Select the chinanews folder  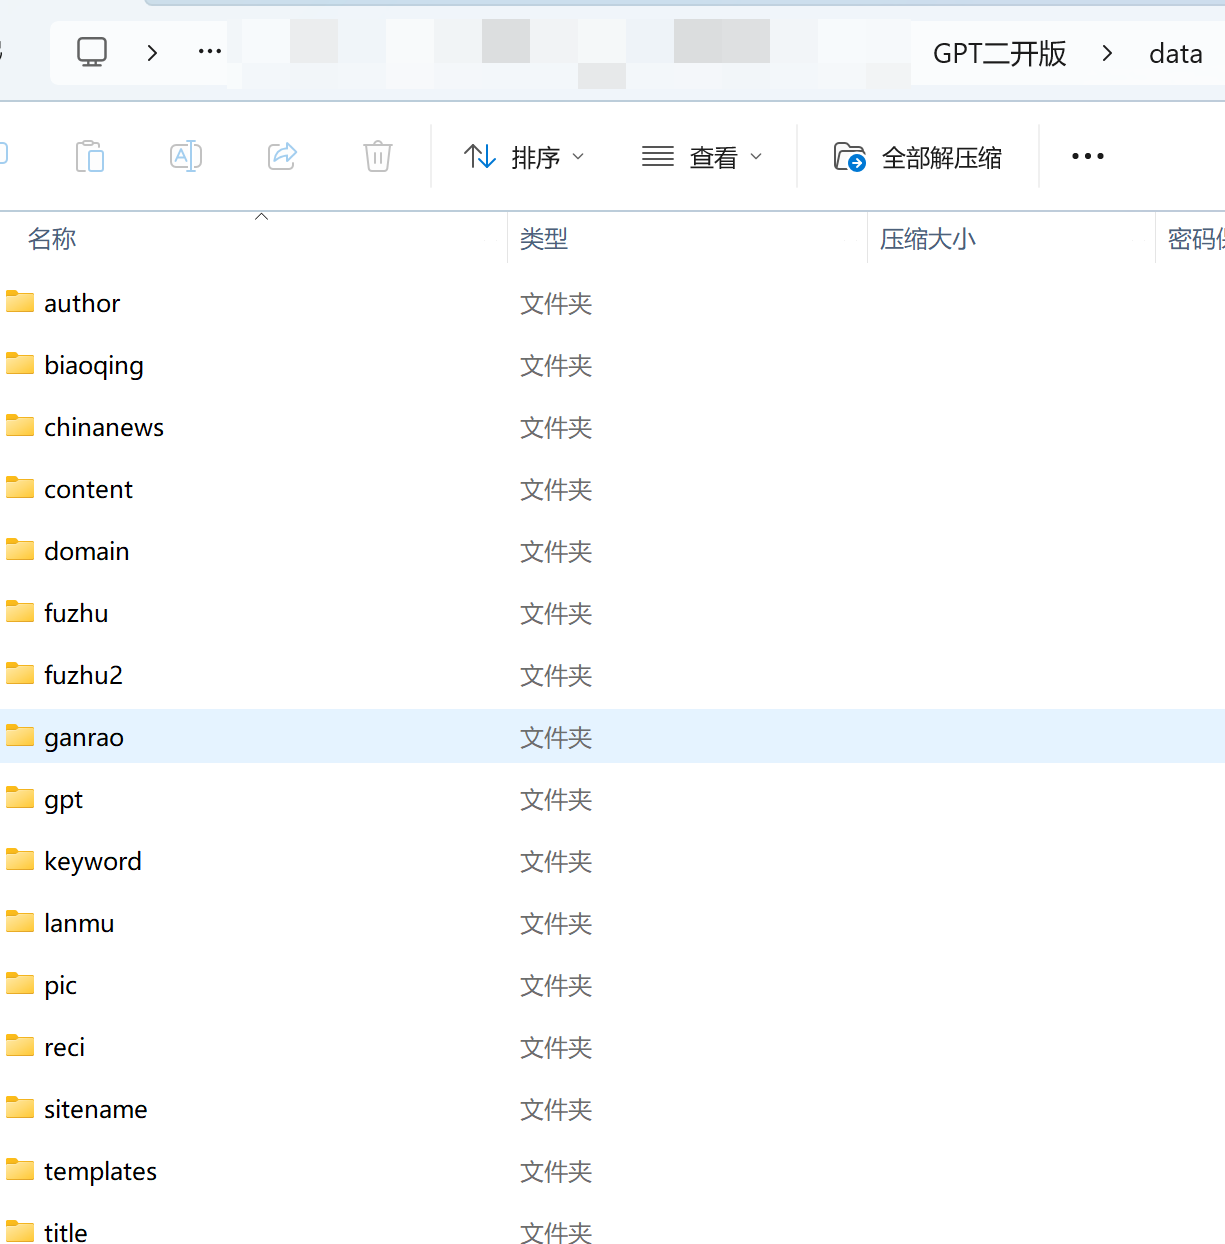[103, 427]
